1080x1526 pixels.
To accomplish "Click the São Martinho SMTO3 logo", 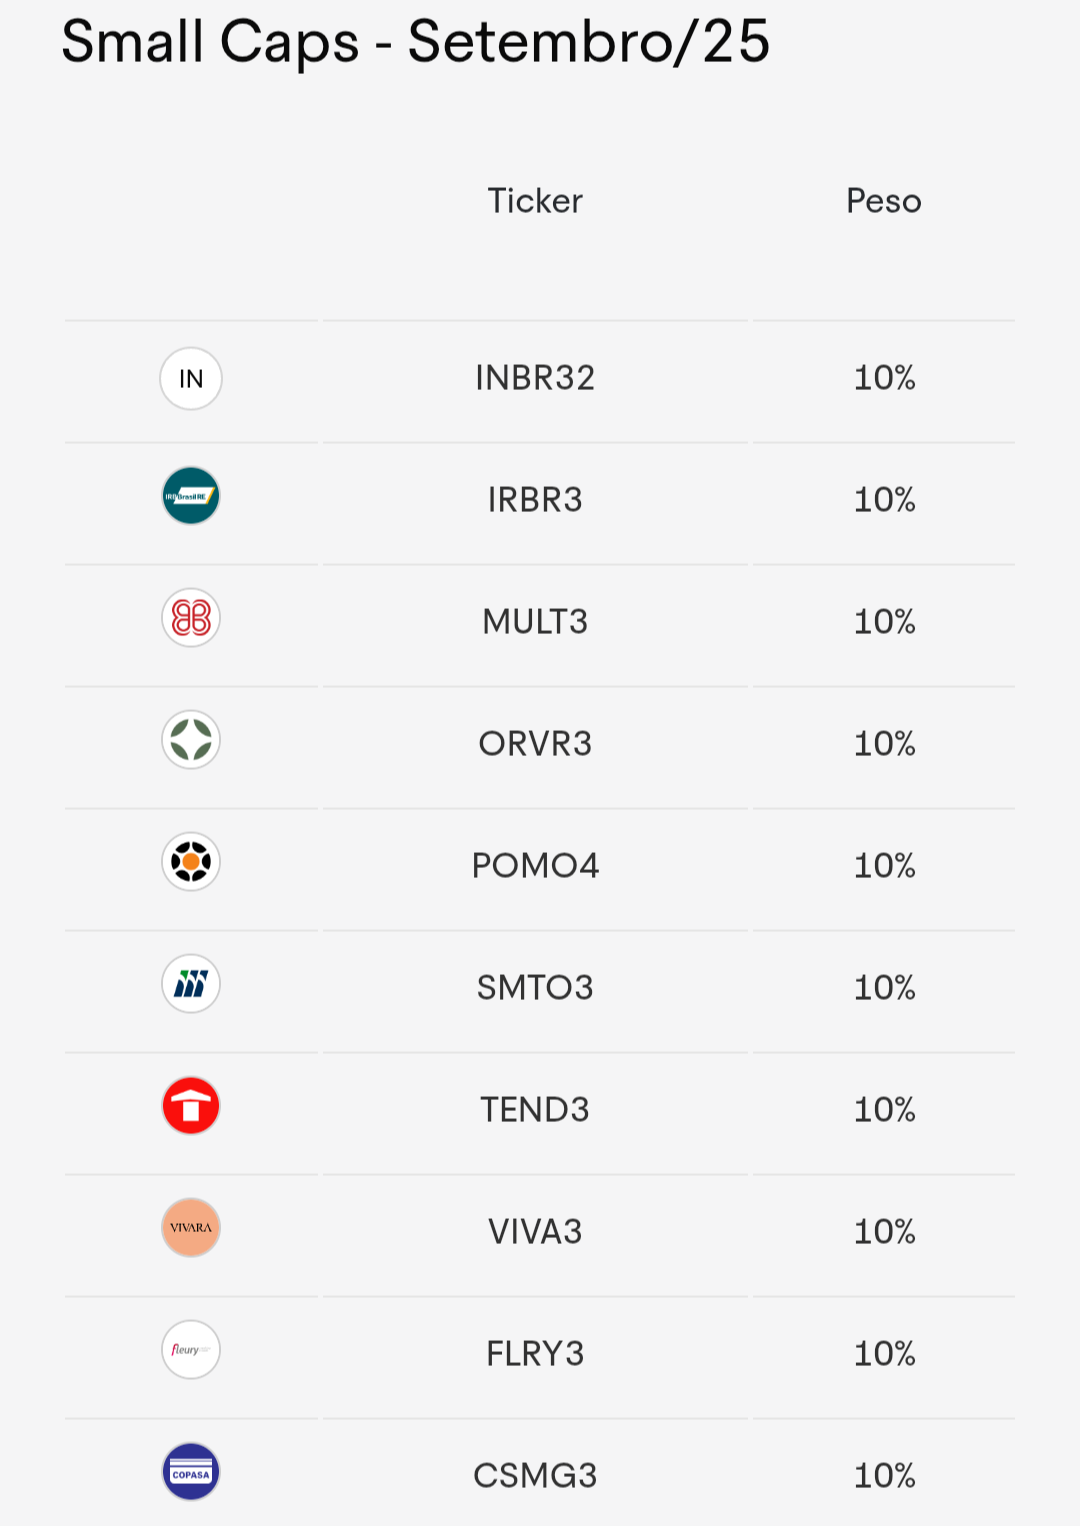I will pos(191,984).
